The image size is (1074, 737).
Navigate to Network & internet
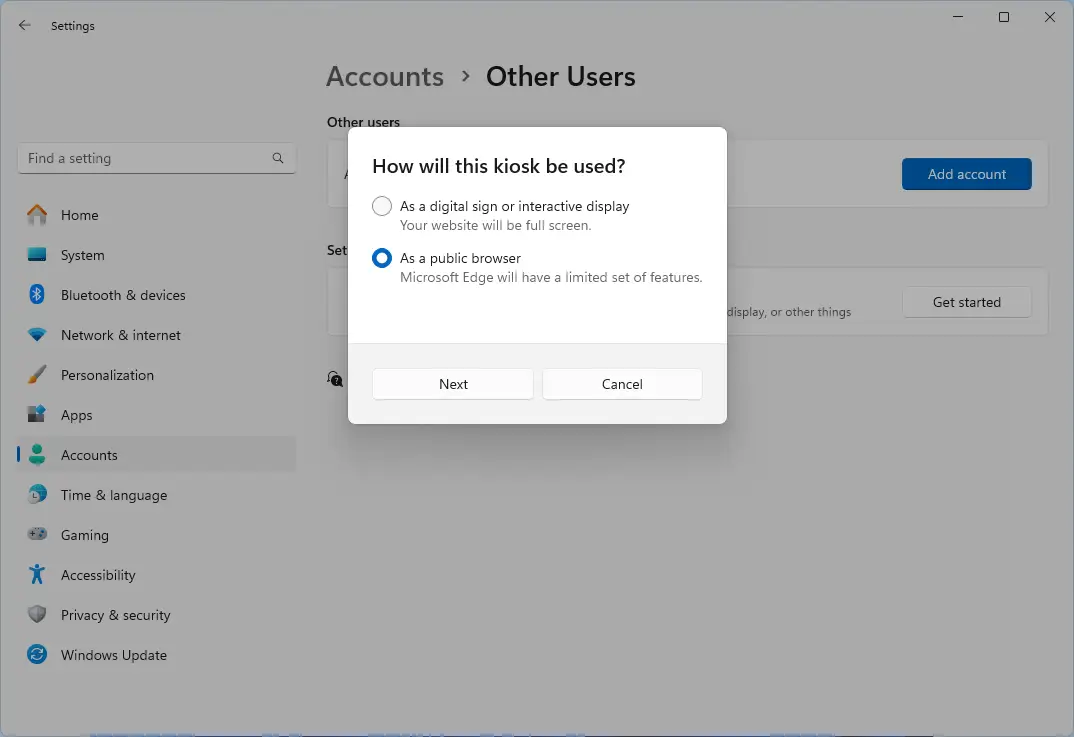pyautogui.click(x=157, y=335)
